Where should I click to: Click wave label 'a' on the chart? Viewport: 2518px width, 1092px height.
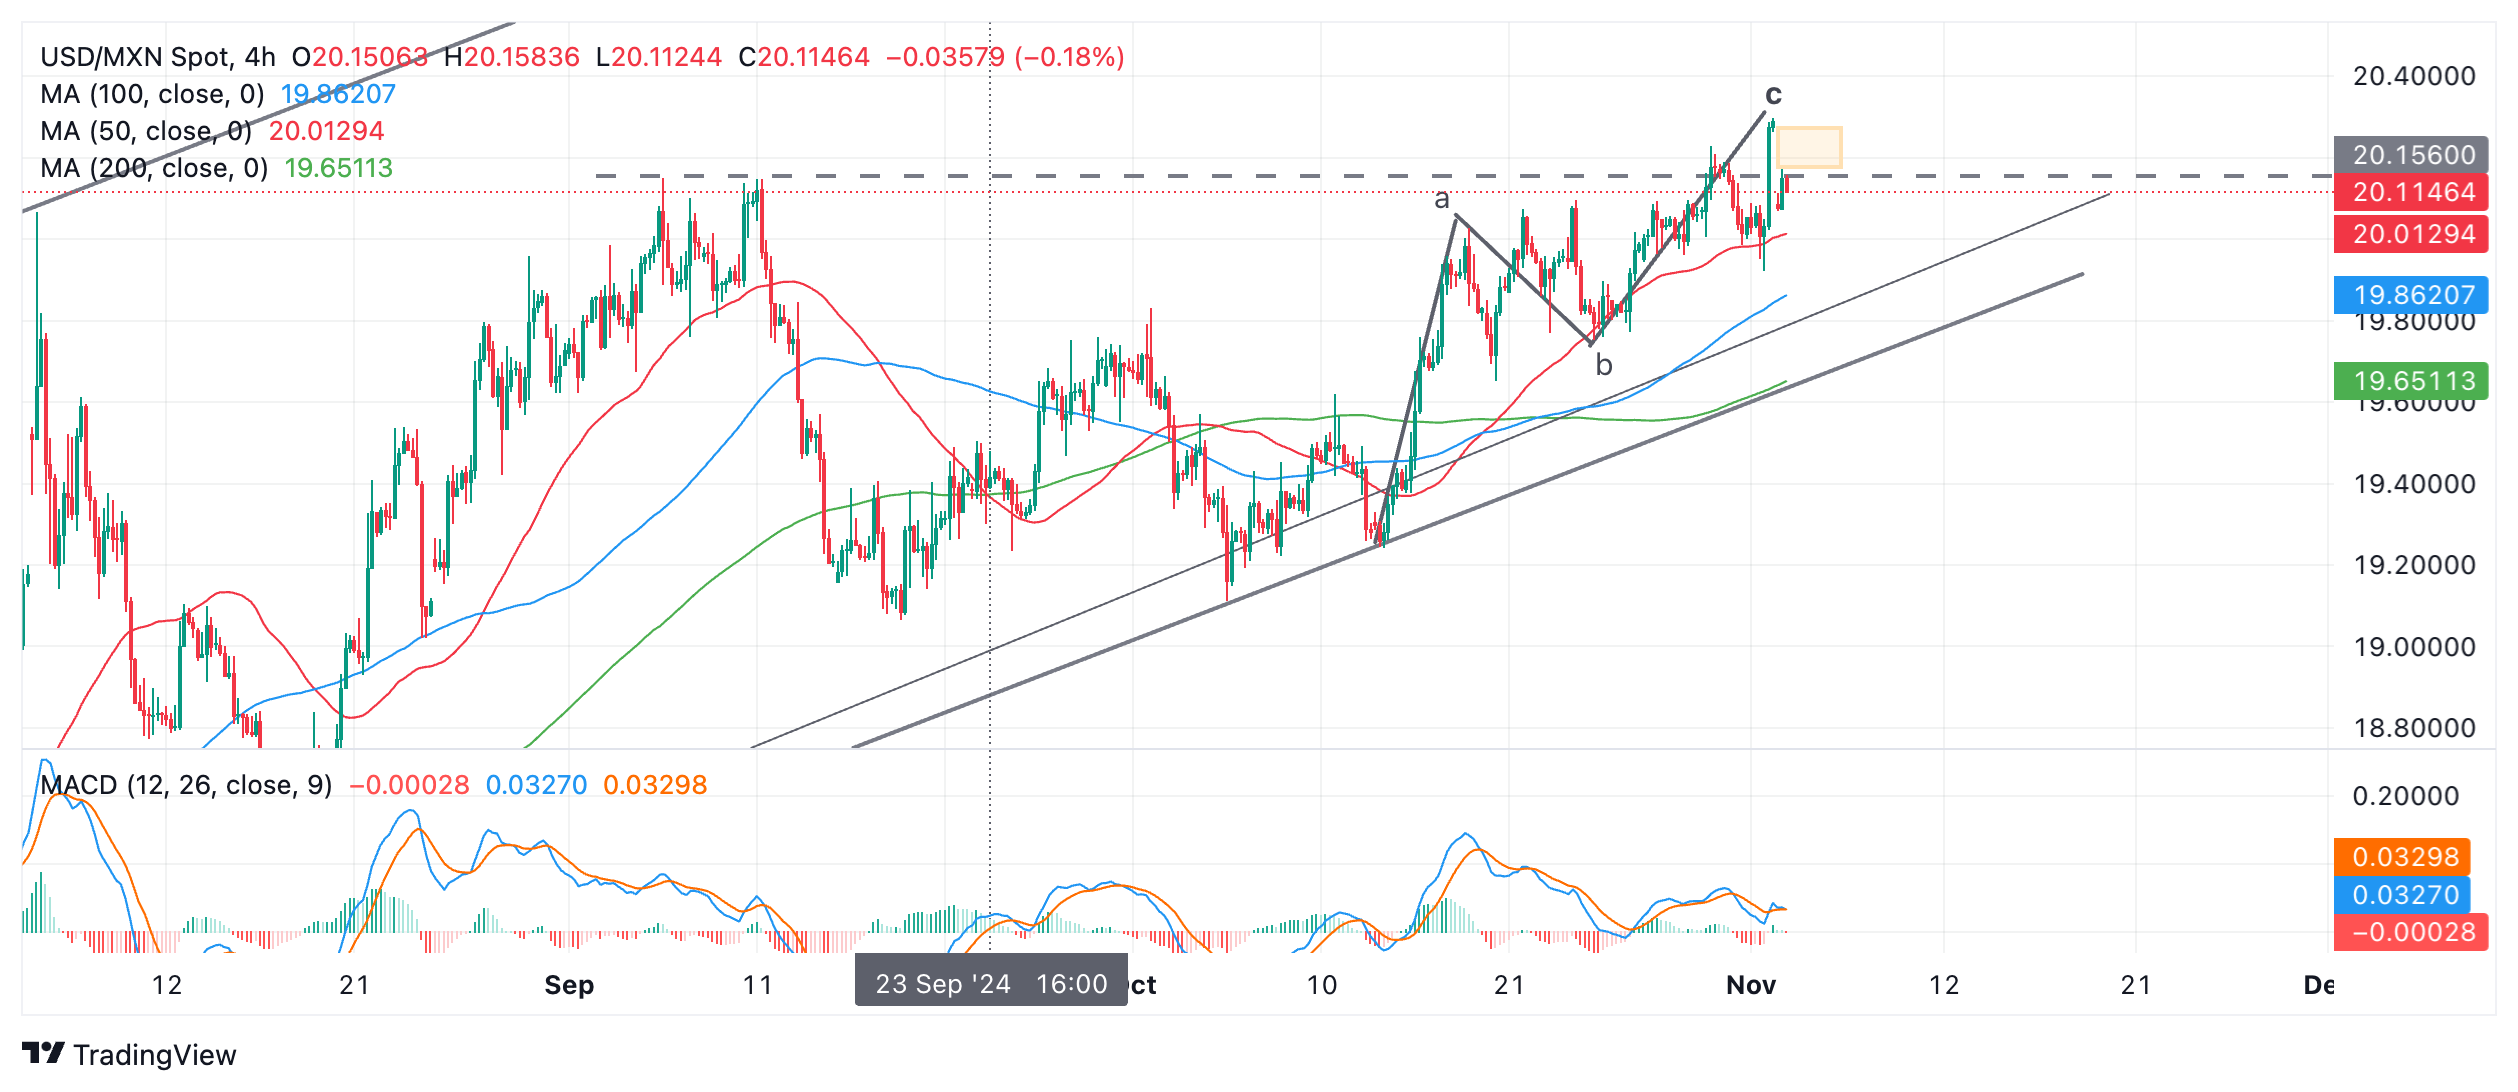tap(1441, 199)
